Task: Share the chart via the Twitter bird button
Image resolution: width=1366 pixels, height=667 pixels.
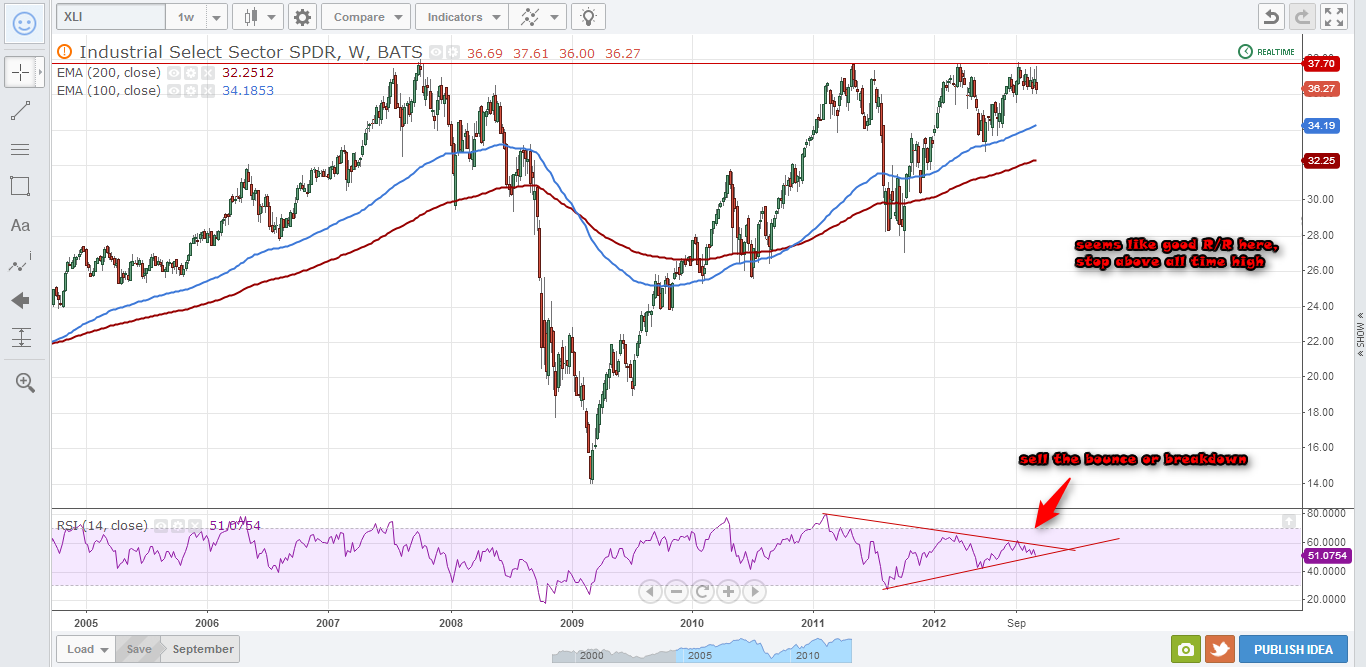Action: 1220,649
